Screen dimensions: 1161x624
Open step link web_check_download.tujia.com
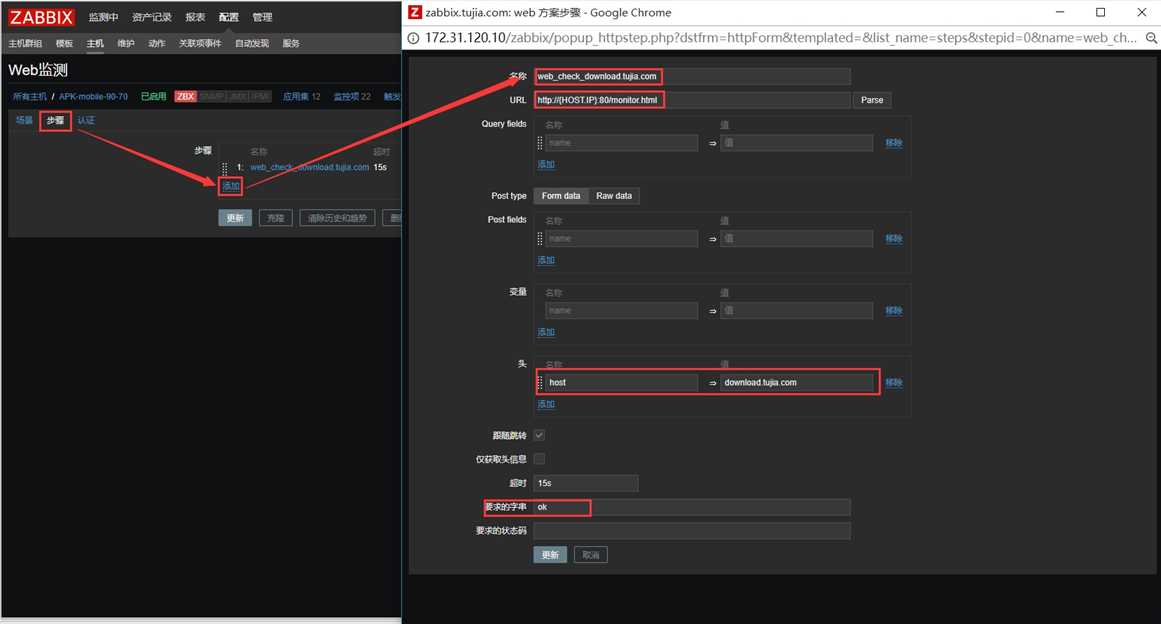point(310,167)
